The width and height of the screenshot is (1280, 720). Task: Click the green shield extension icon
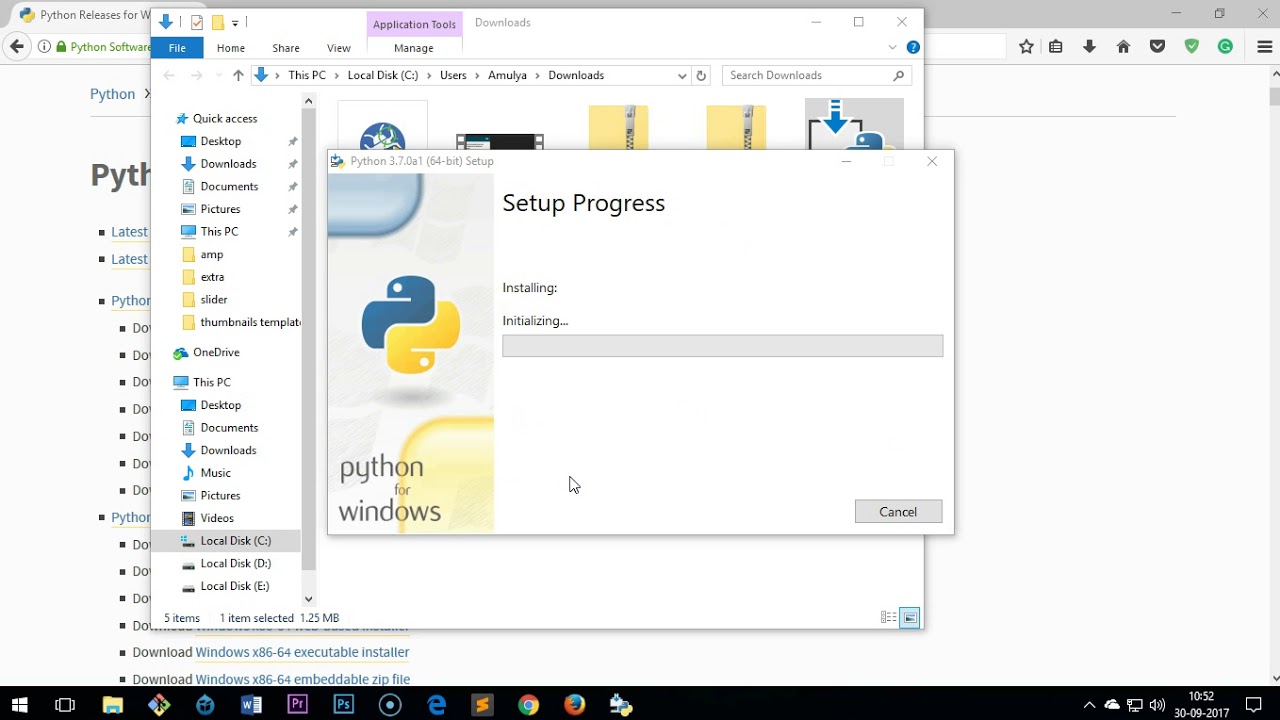coord(1192,46)
